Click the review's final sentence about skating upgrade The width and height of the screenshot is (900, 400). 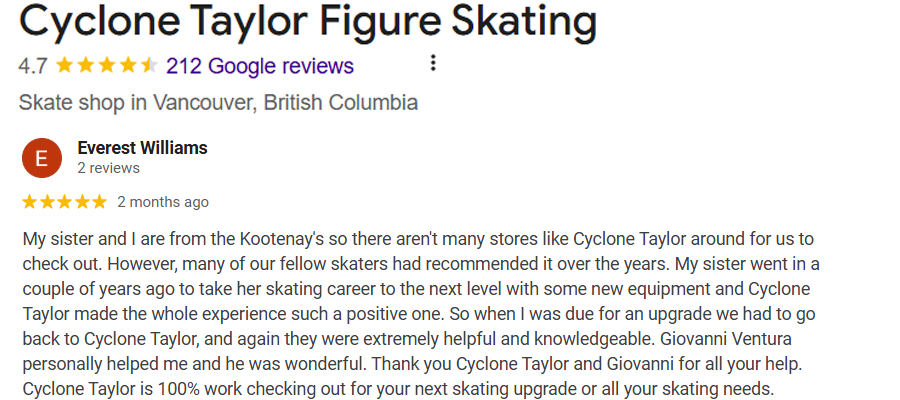click(x=399, y=384)
